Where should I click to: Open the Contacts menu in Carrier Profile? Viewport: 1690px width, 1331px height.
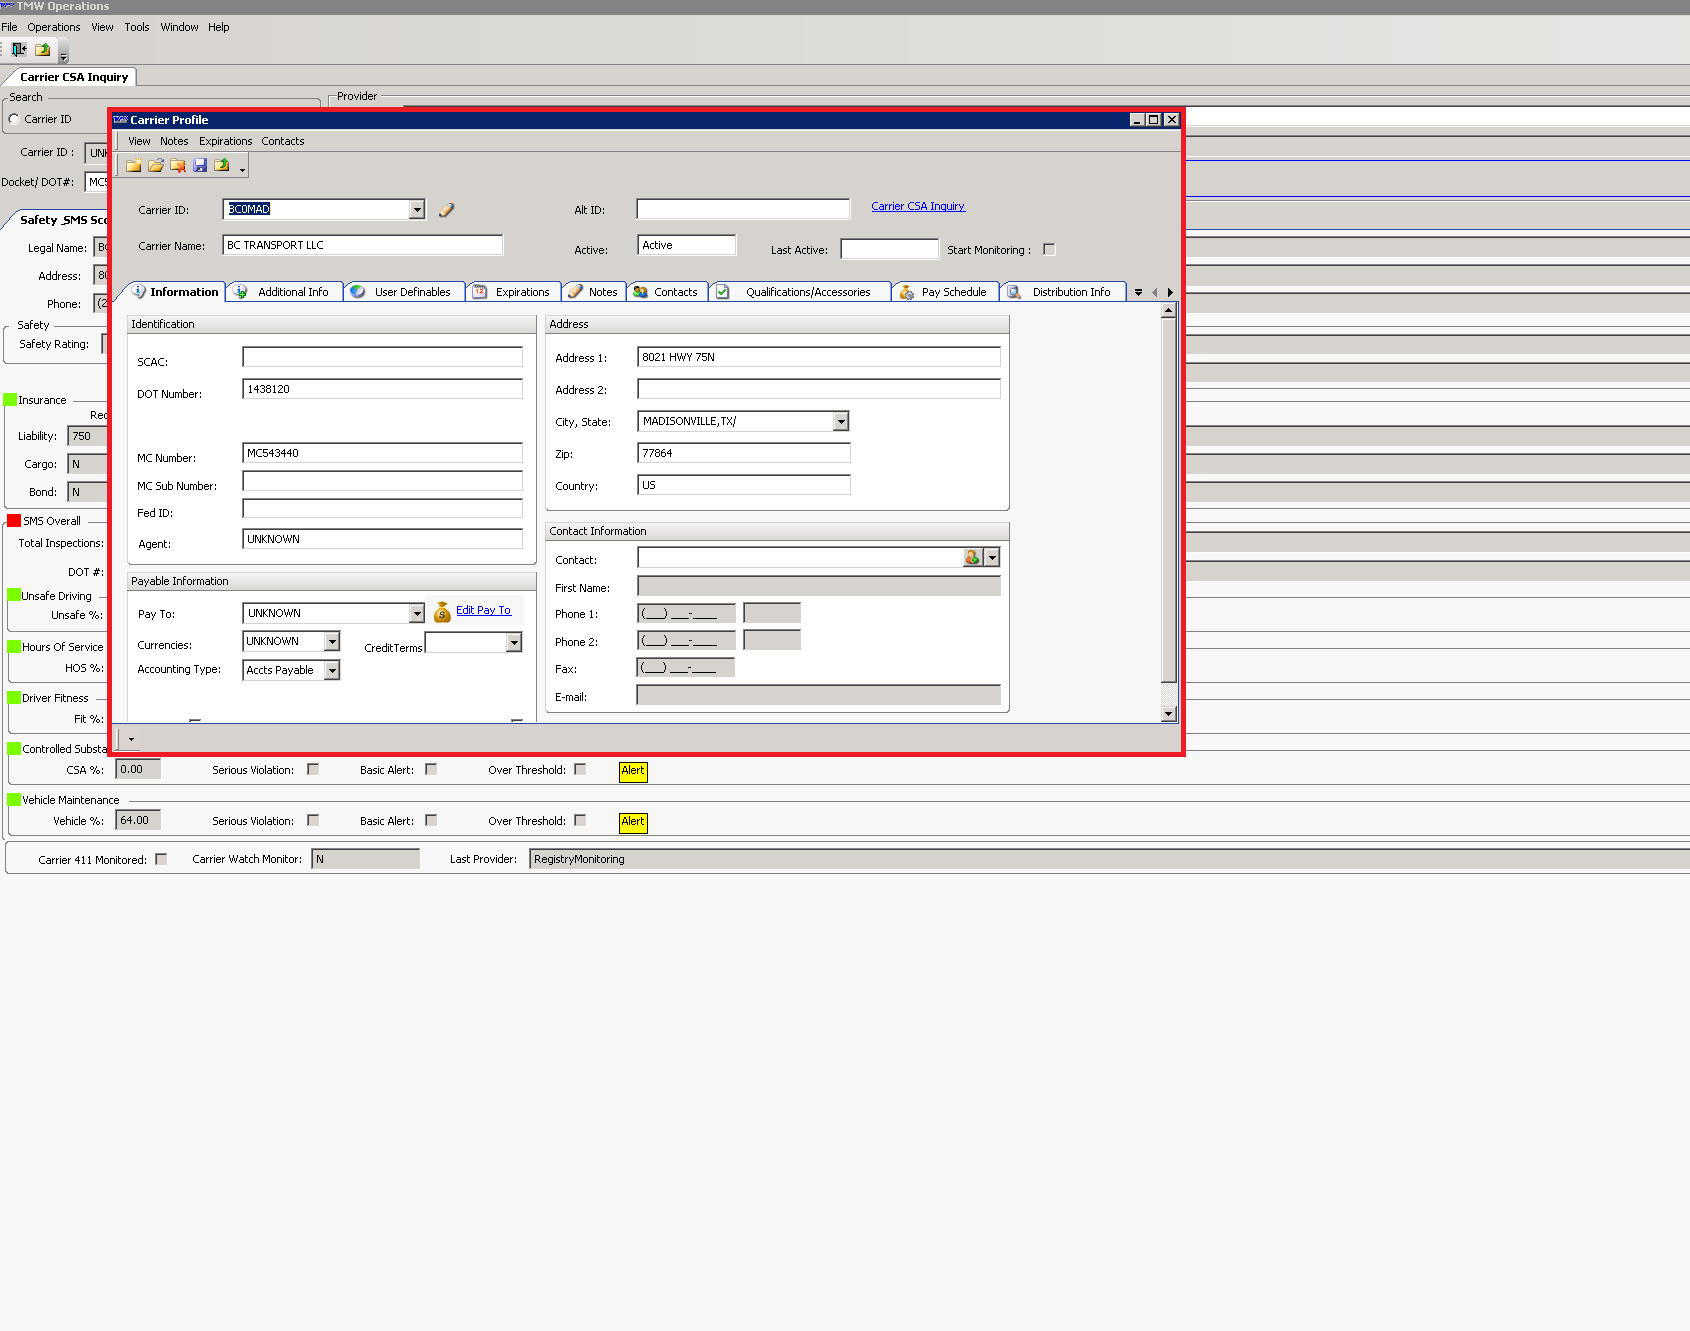283,141
